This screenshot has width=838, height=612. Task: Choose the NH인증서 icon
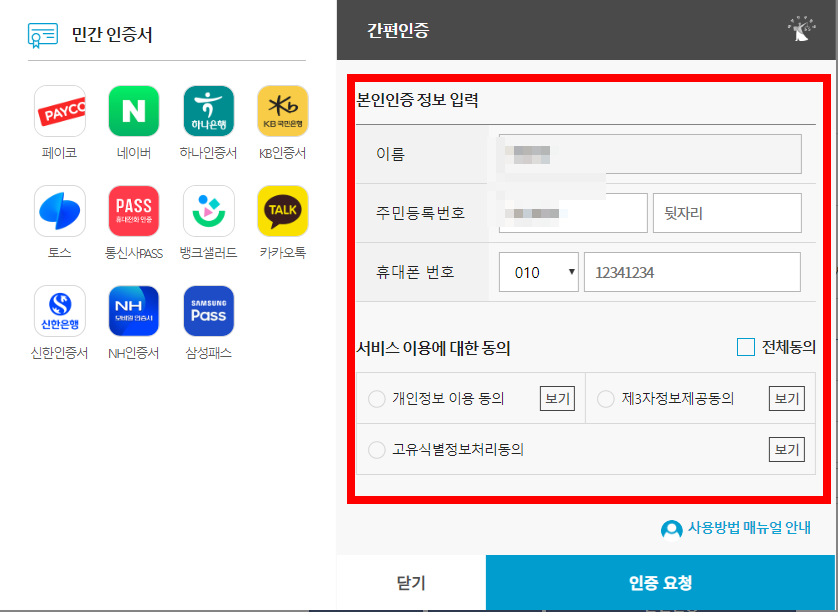pyautogui.click(x=134, y=310)
